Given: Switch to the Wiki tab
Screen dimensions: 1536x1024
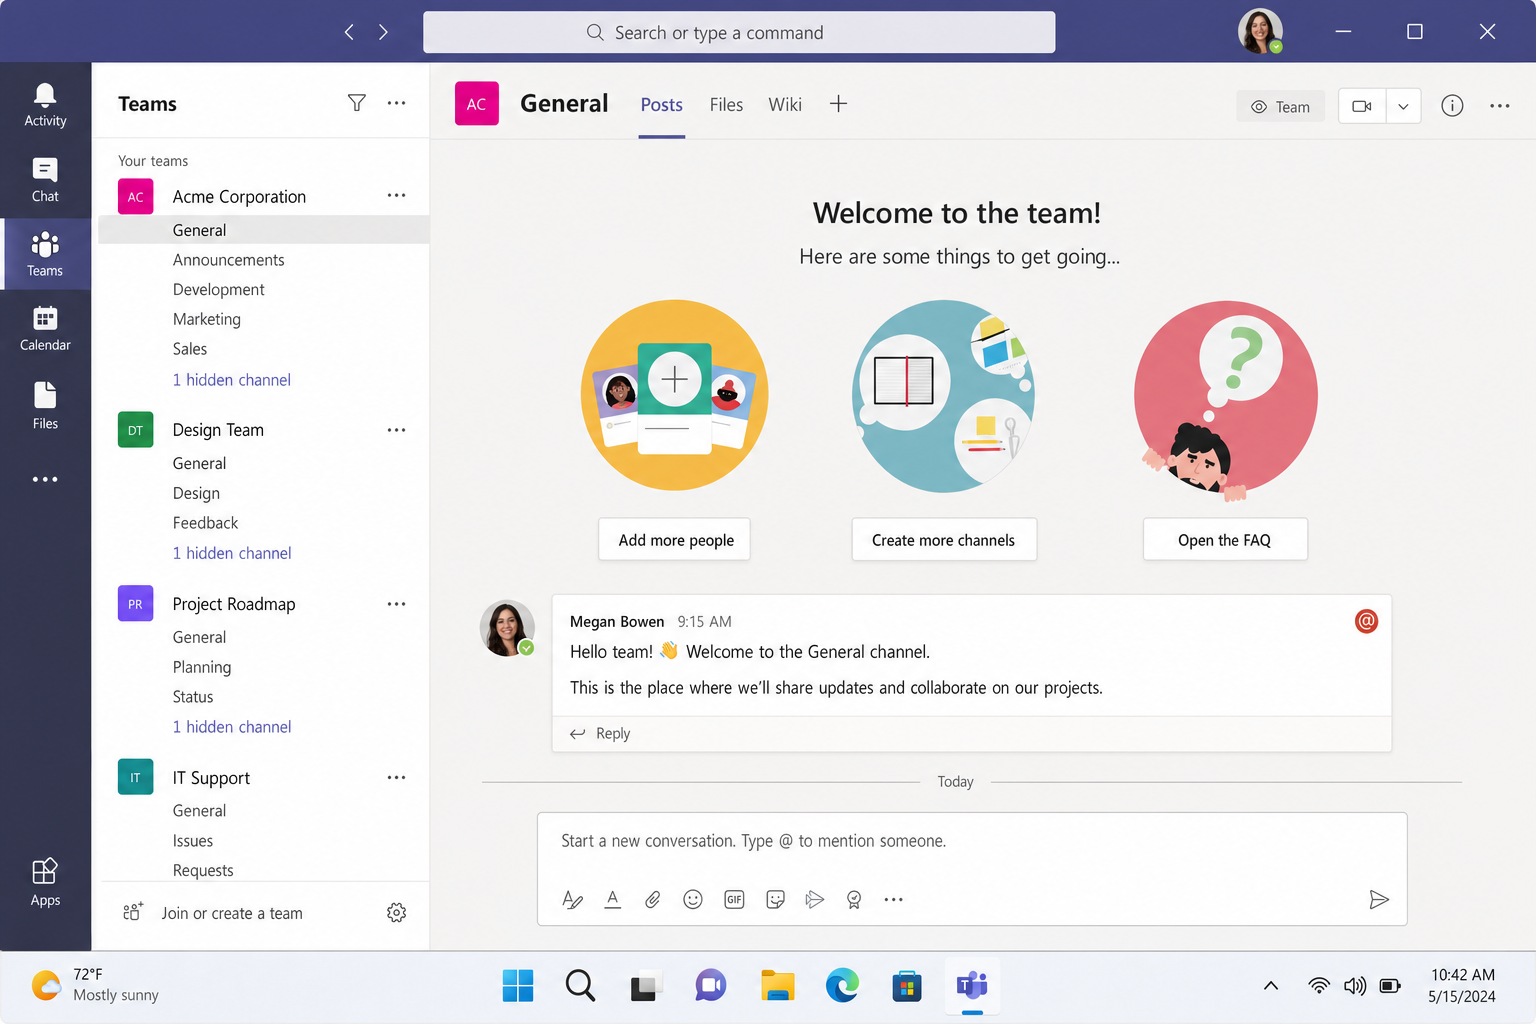Looking at the screenshot, I should [x=785, y=105].
